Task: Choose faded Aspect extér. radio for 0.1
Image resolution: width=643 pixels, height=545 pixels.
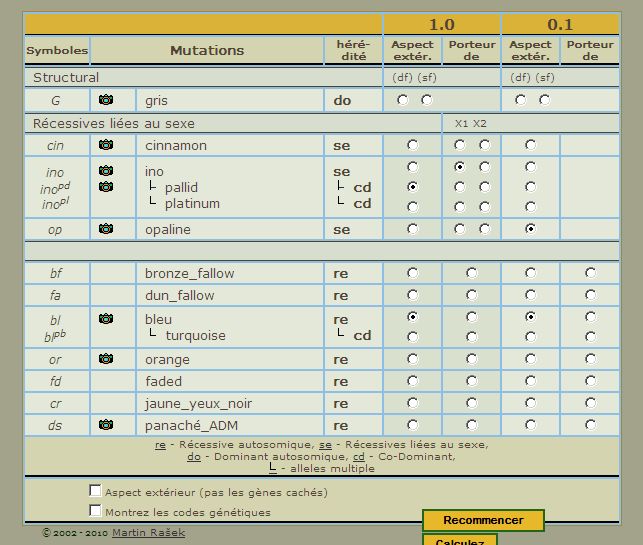Action: tap(530, 381)
